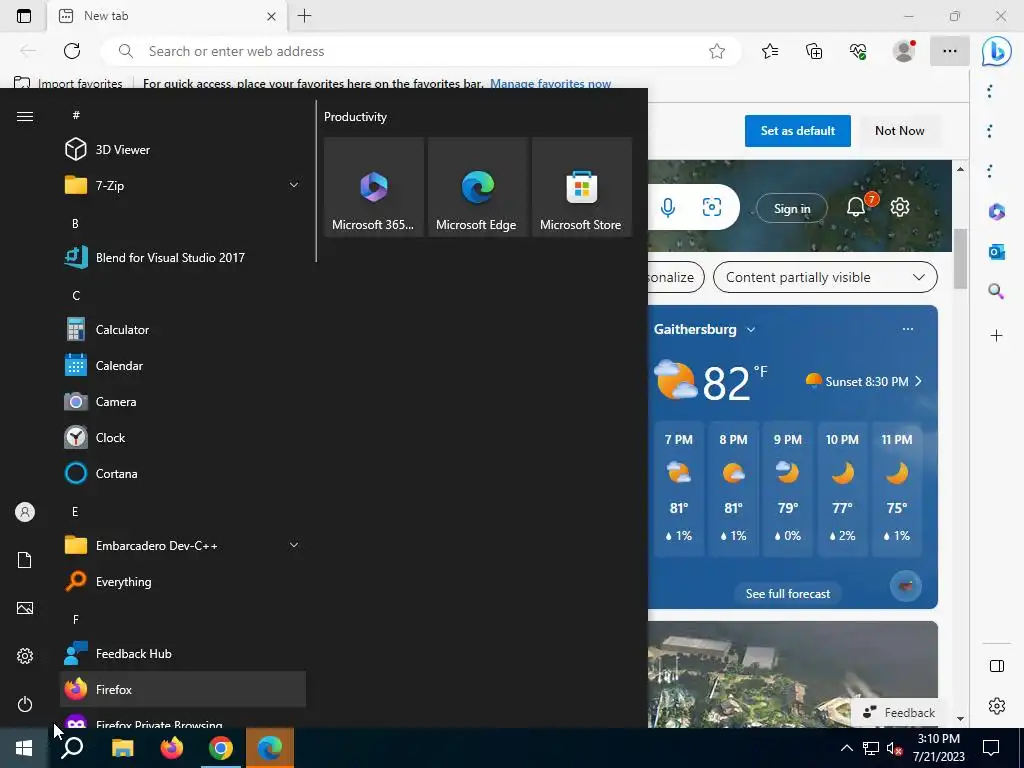The height and width of the screenshot is (768, 1024).
Task: Open Documents from Start sidebar
Action: [x=25, y=560]
